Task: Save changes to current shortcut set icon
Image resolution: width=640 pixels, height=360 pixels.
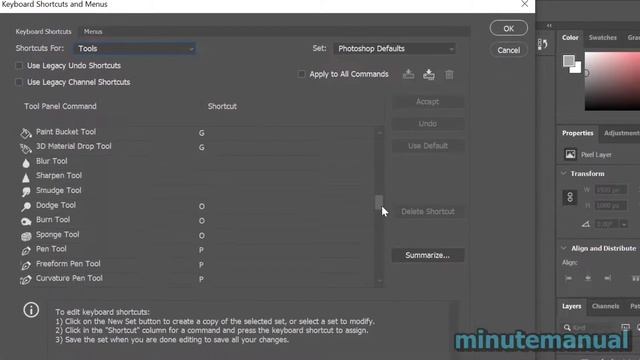Action: (408, 74)
